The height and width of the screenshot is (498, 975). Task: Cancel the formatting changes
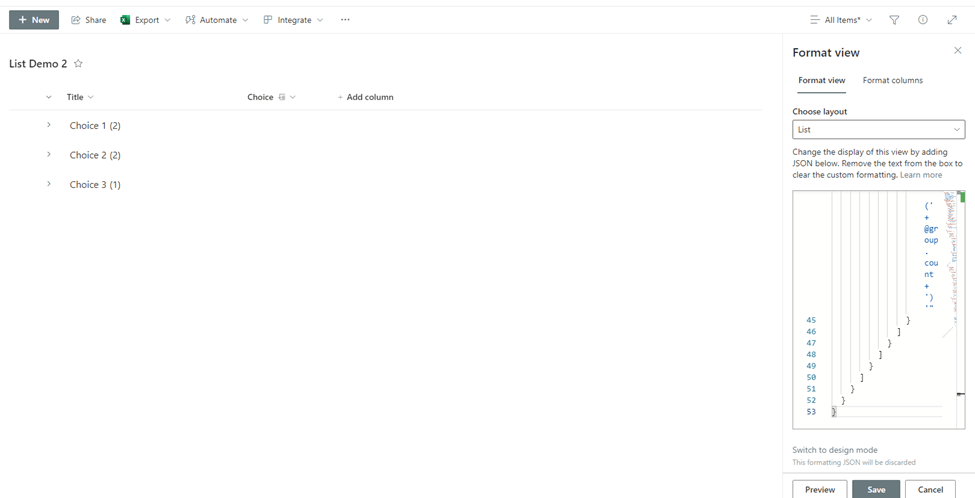coord(930,489)
